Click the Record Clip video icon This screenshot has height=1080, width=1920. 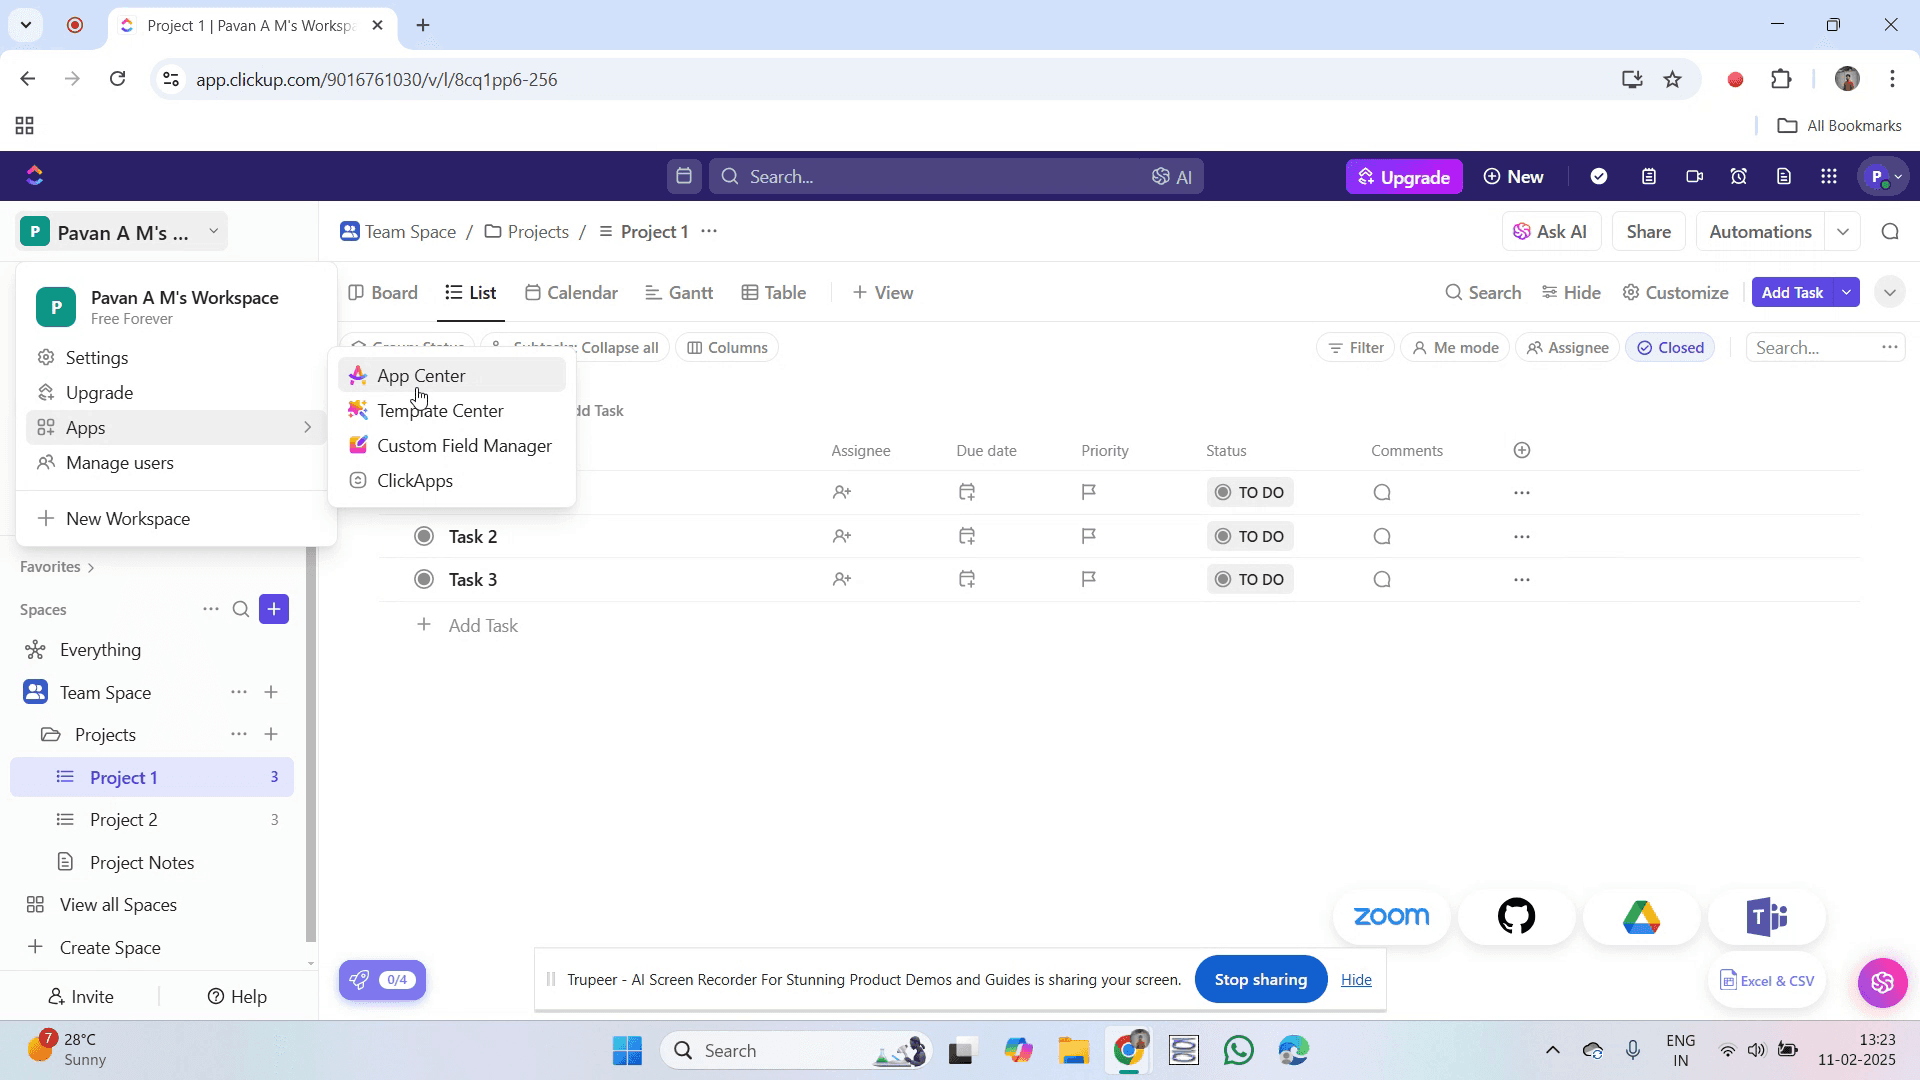click(x=1694, y=177)
